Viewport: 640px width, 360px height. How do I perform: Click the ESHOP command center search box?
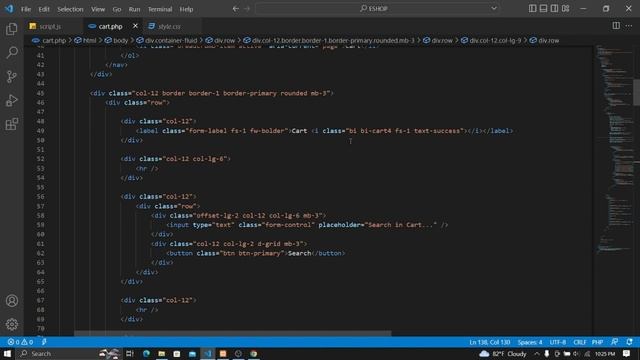coord(377,9)
